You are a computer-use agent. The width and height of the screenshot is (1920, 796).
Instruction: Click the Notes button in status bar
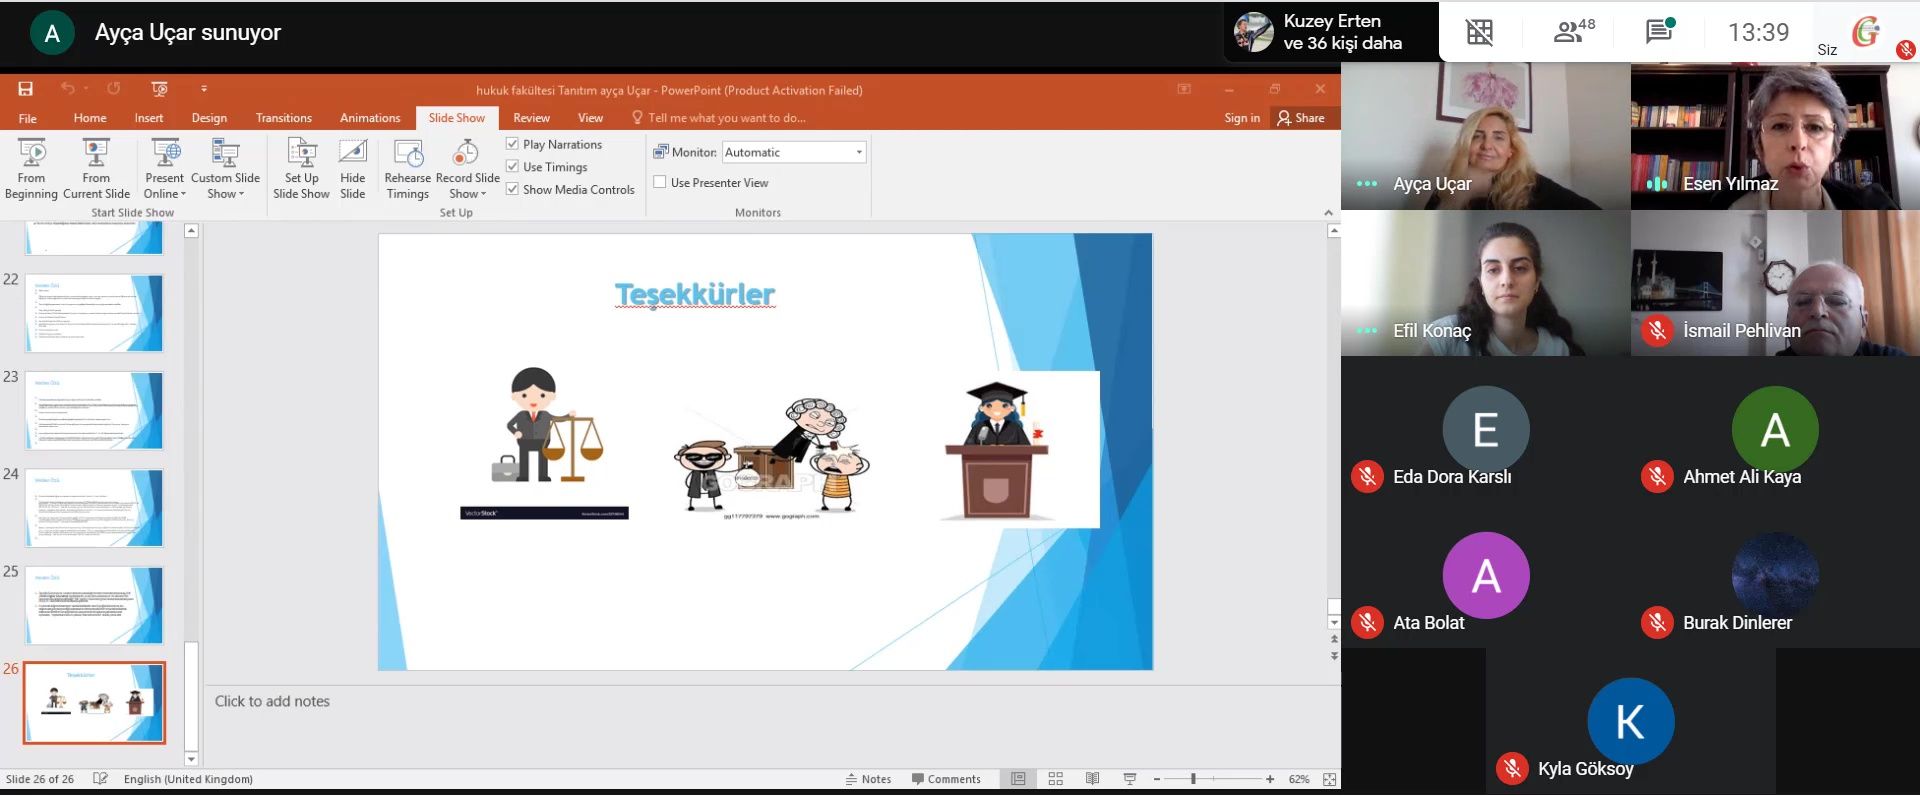(x=868, y=779)
